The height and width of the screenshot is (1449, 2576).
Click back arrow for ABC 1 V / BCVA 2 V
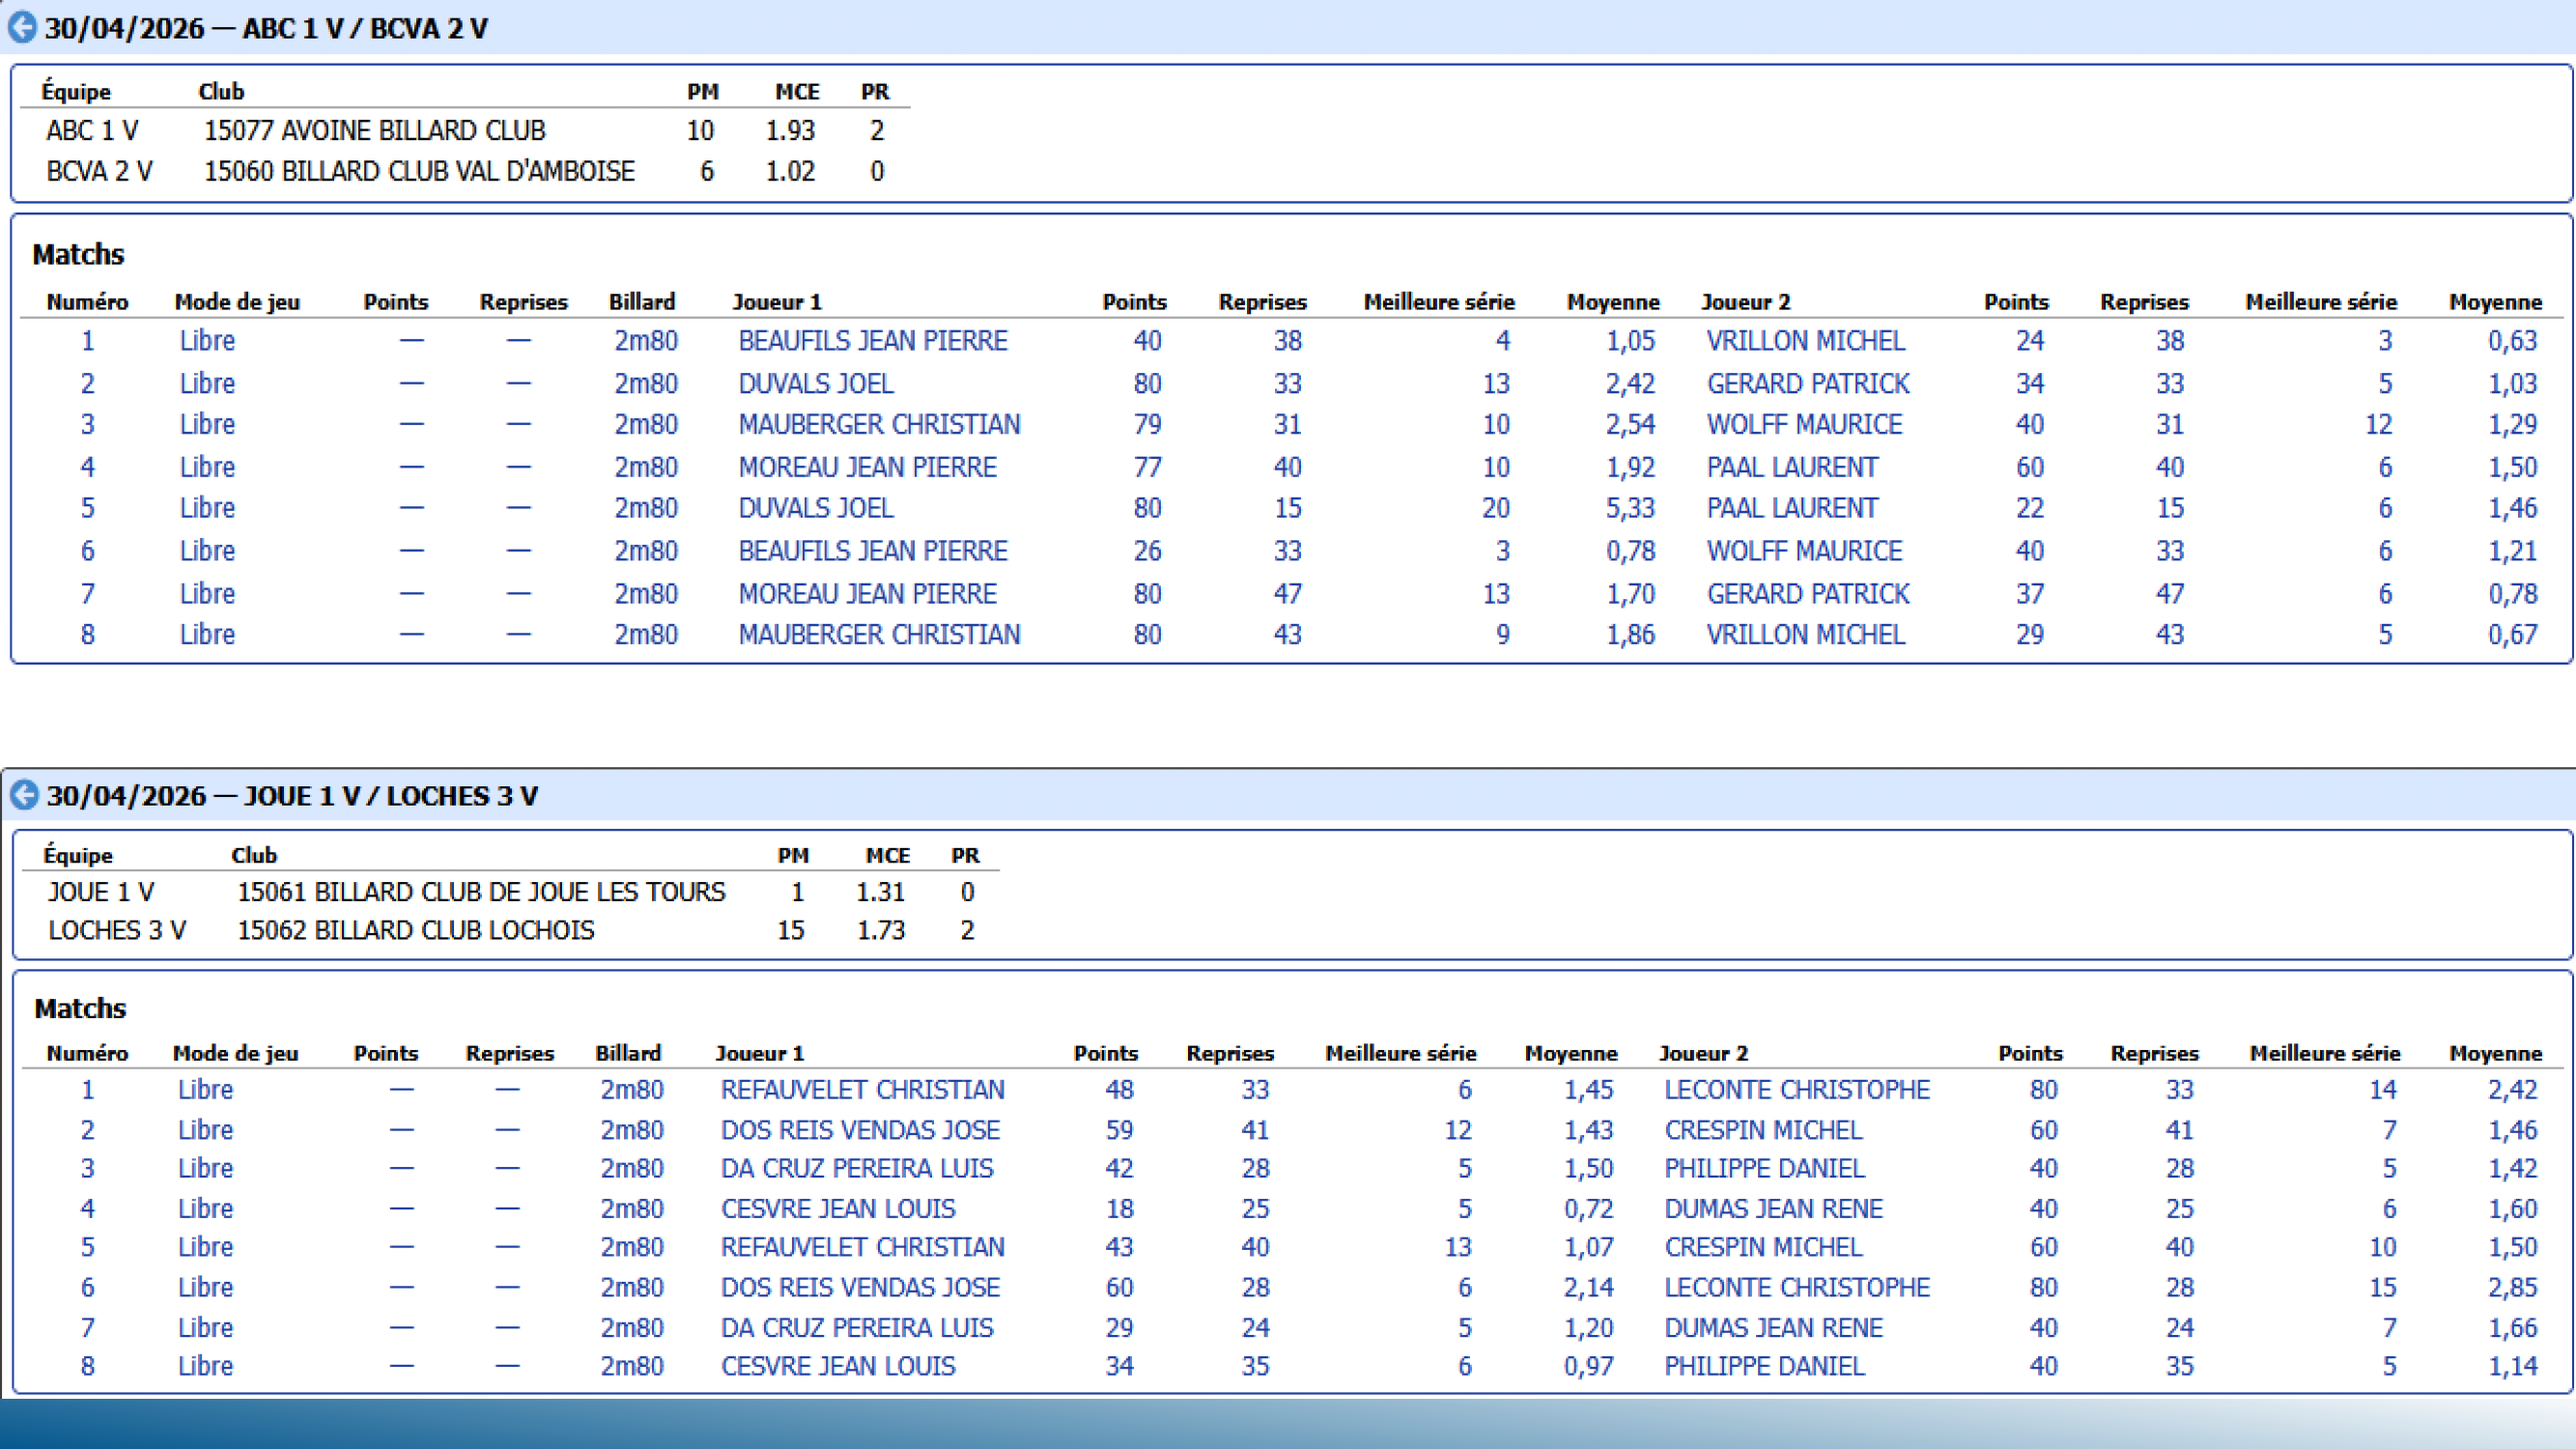tap(22, 27)
